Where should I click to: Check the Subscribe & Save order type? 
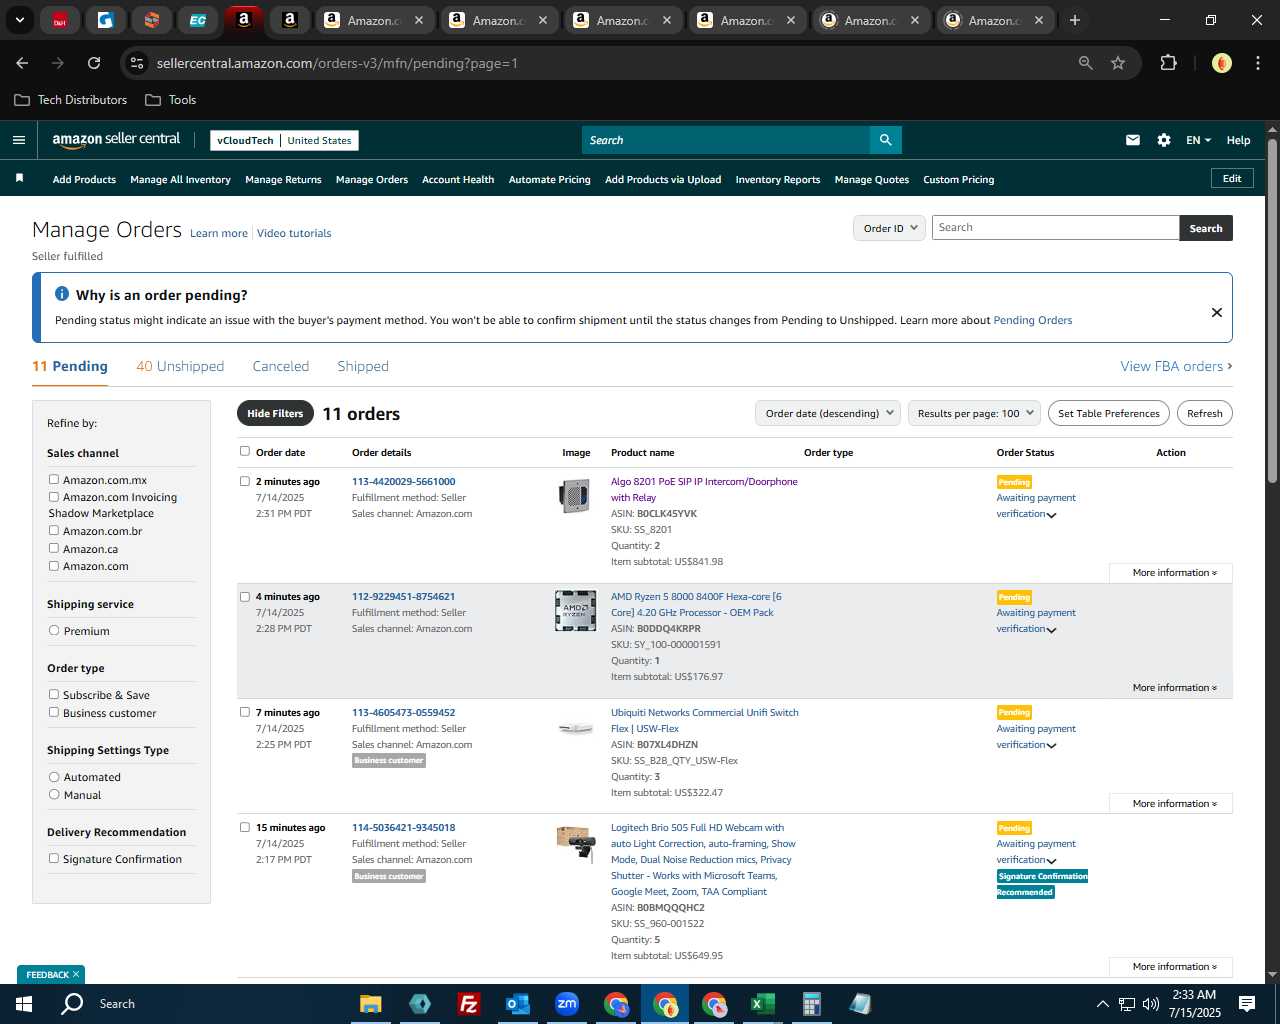[54, 695]
